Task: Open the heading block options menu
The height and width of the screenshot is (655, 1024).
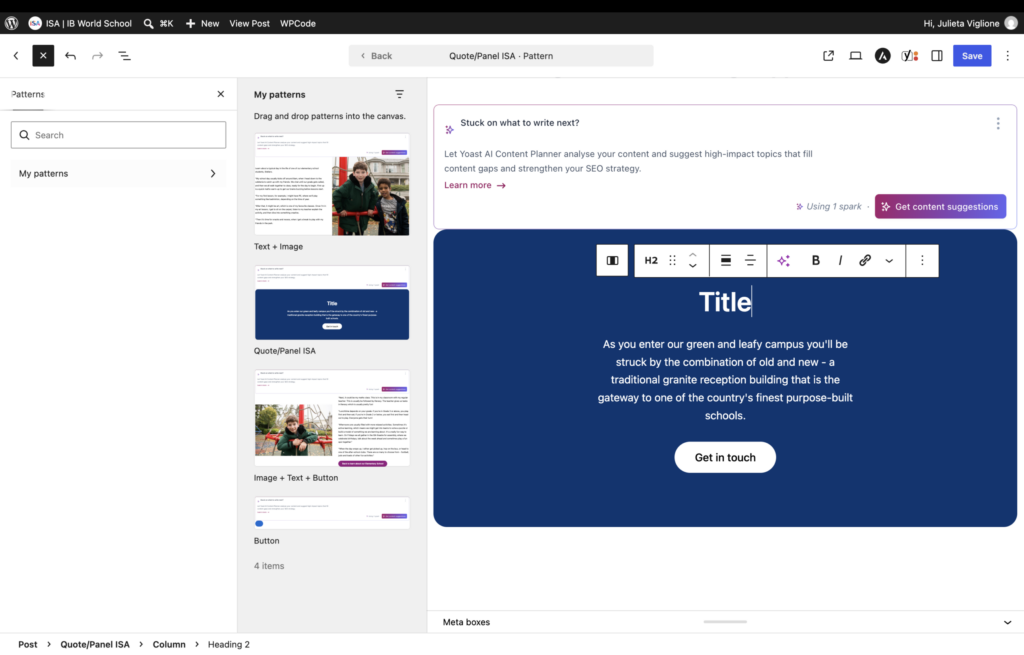Action: (x=922, y=261)
